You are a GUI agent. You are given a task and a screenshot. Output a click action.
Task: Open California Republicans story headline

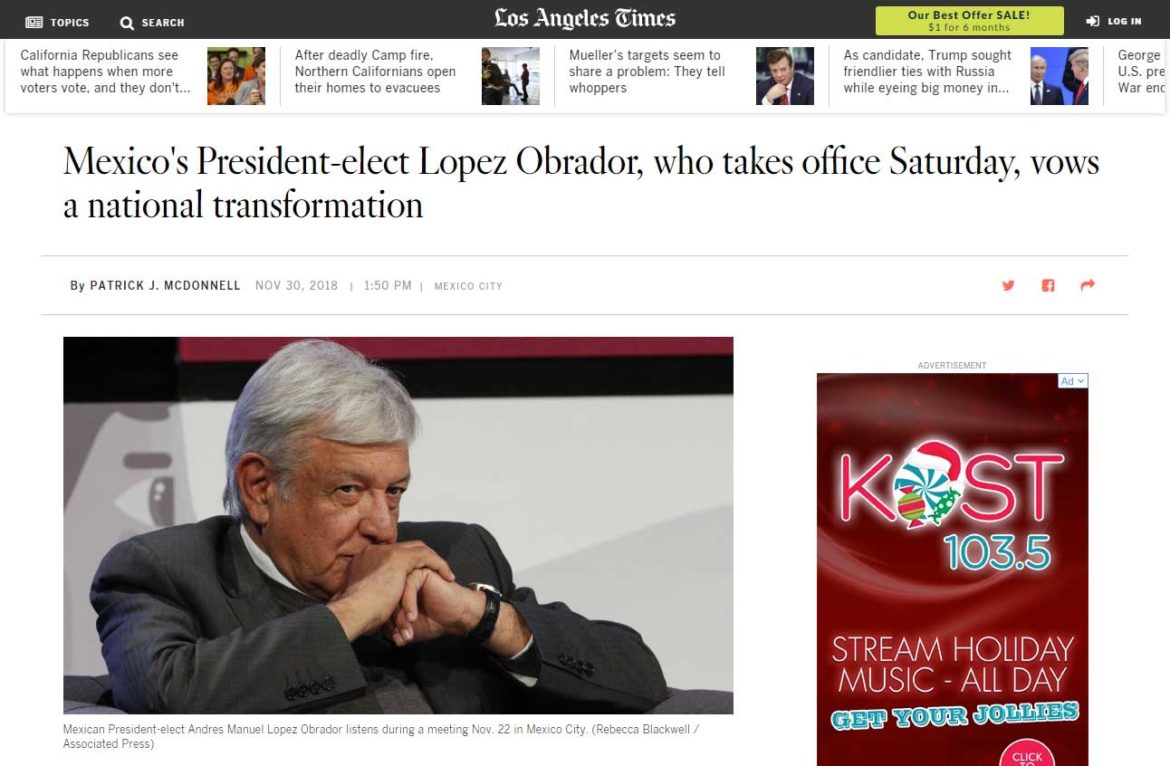coord(105,72)
